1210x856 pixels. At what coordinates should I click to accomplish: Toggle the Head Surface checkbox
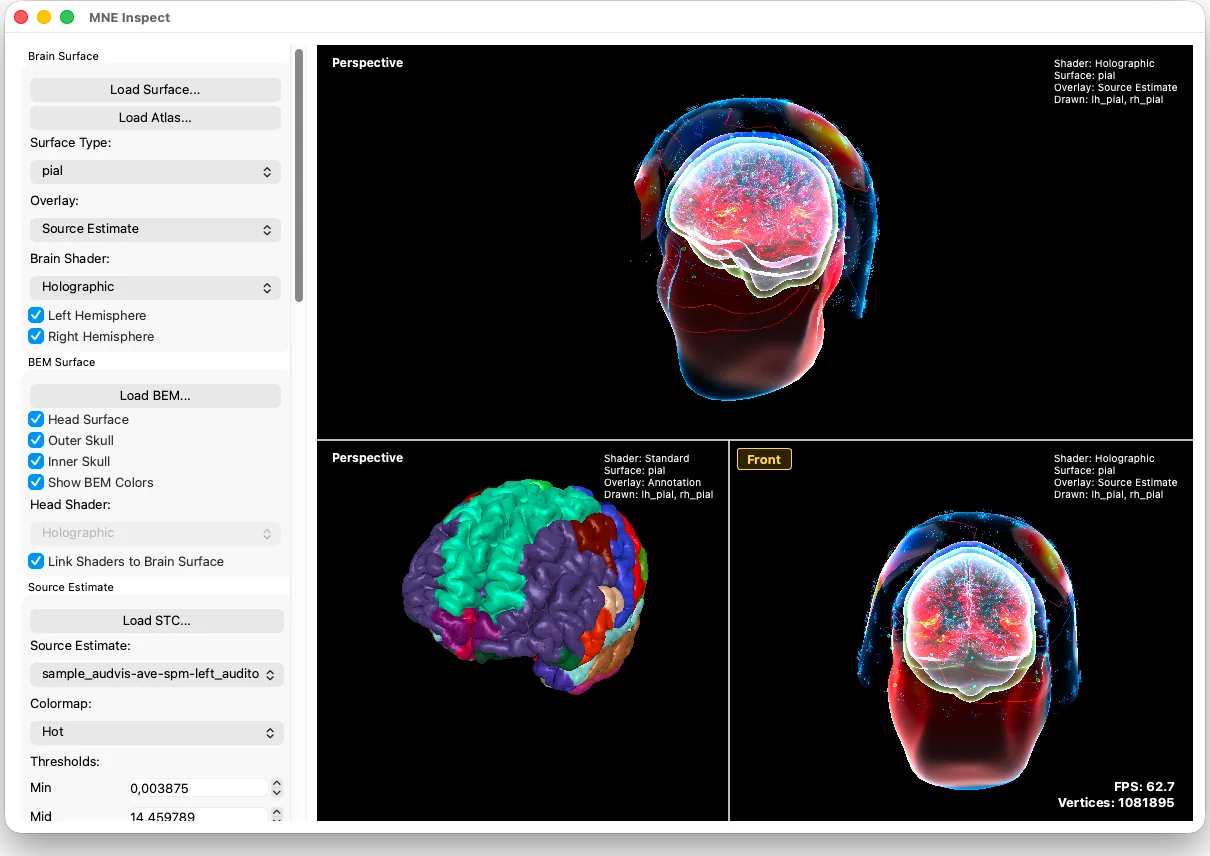pos(36,419)
